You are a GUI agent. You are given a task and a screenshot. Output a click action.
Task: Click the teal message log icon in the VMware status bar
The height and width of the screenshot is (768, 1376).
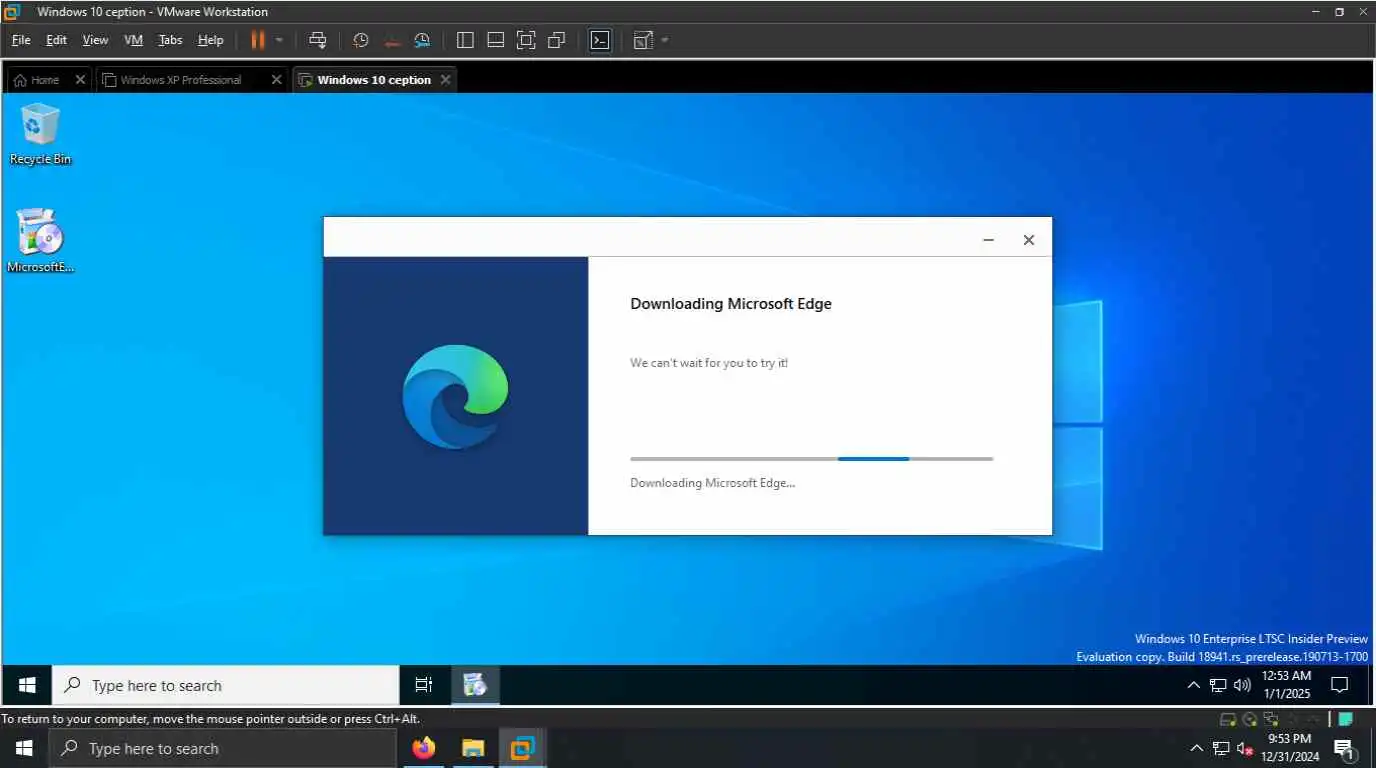(1346, 719)
